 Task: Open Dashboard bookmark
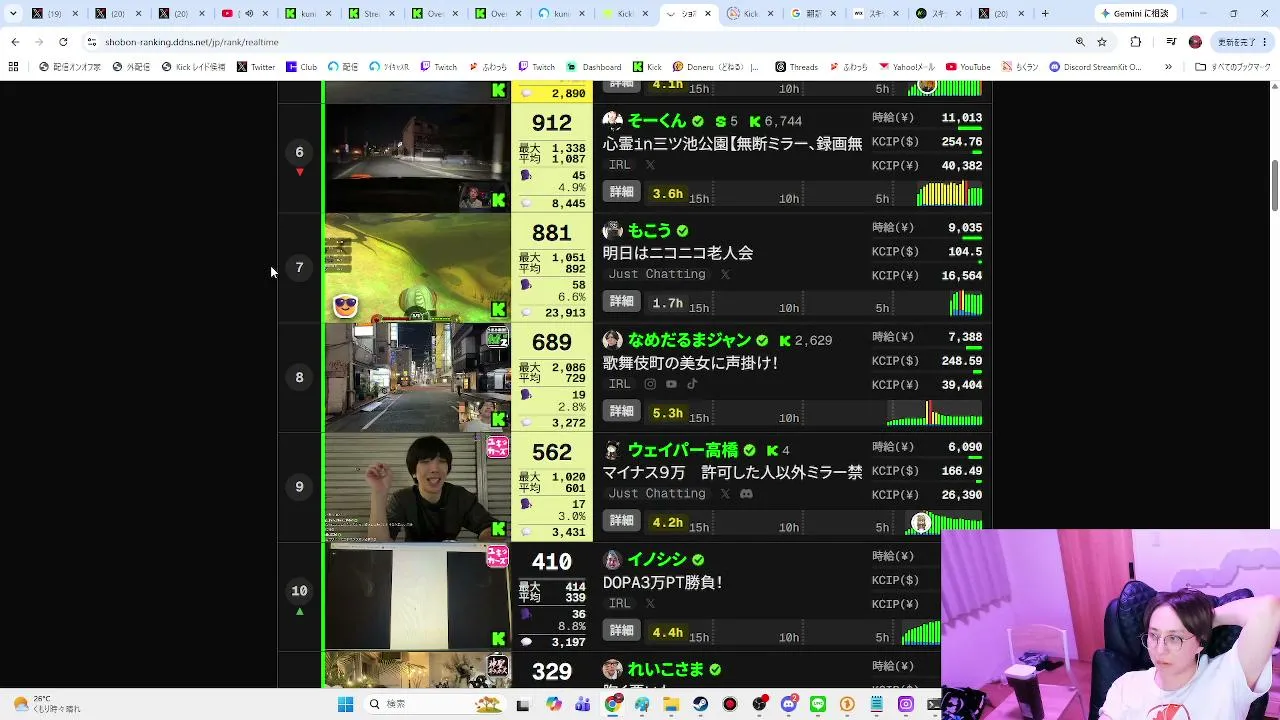click(595, 67)
